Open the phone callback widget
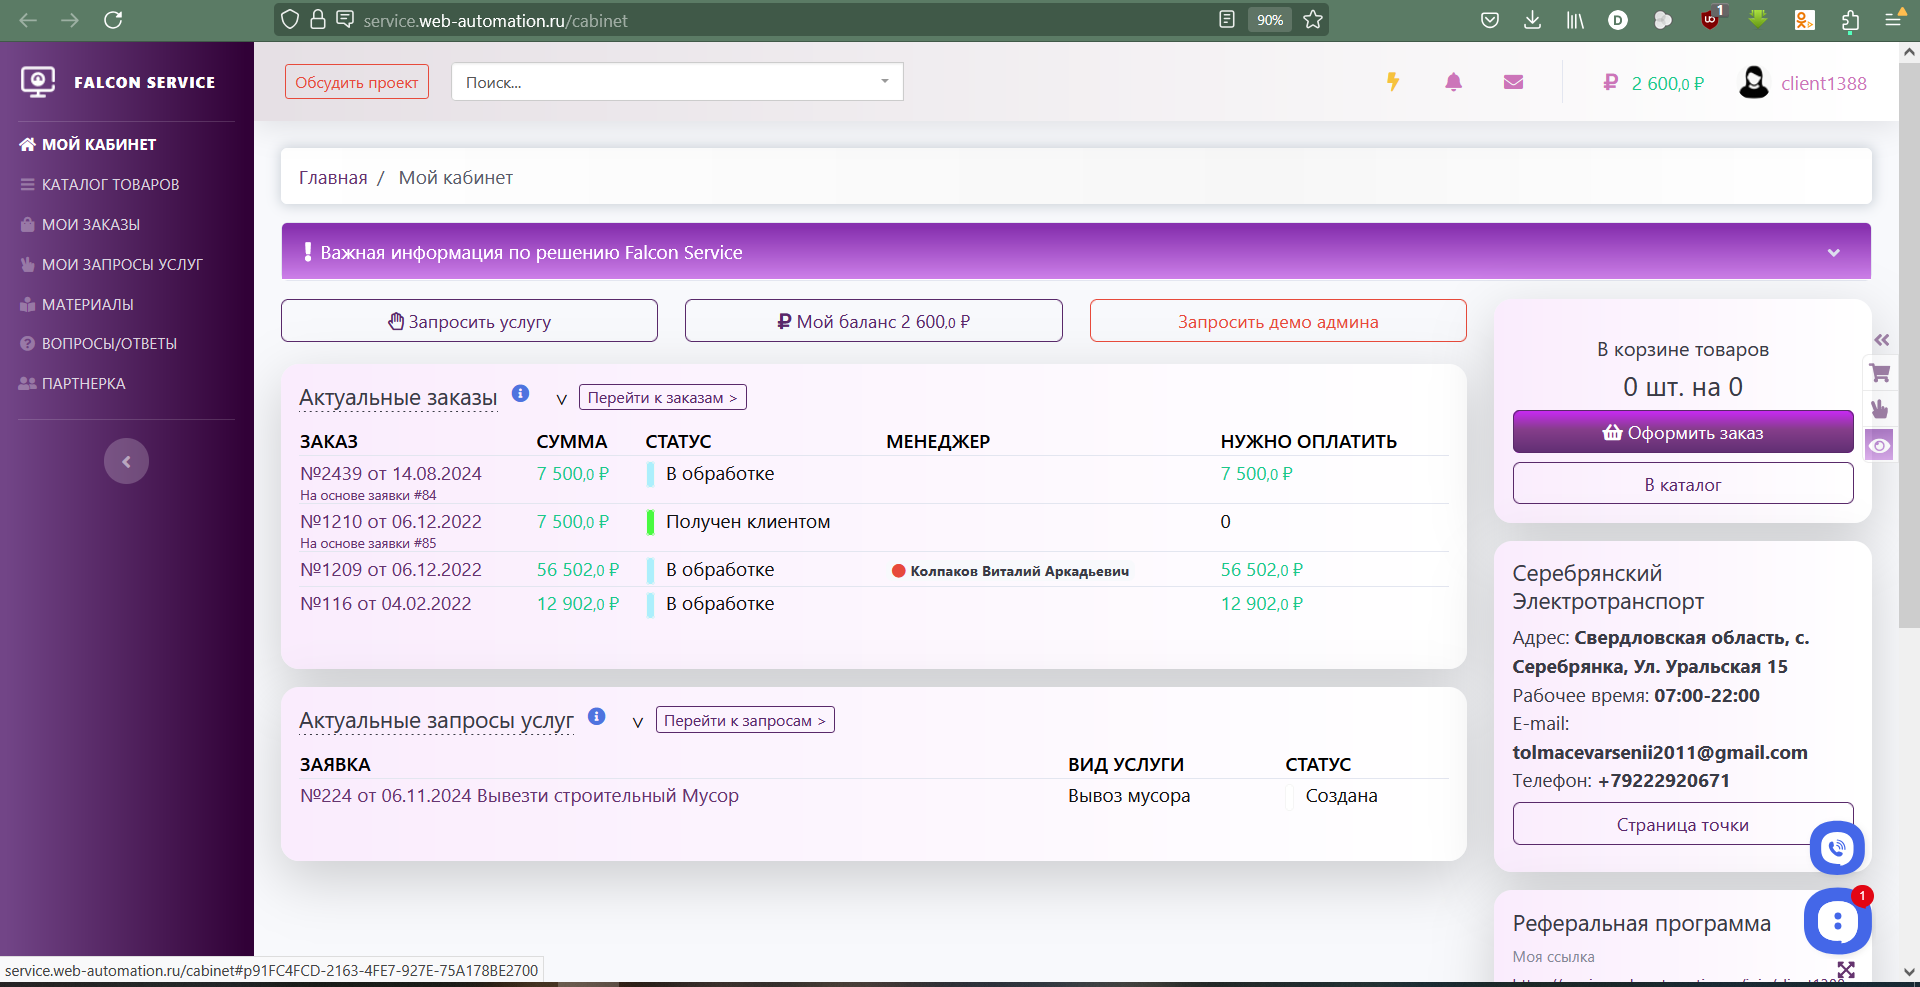 point(1837,849)
